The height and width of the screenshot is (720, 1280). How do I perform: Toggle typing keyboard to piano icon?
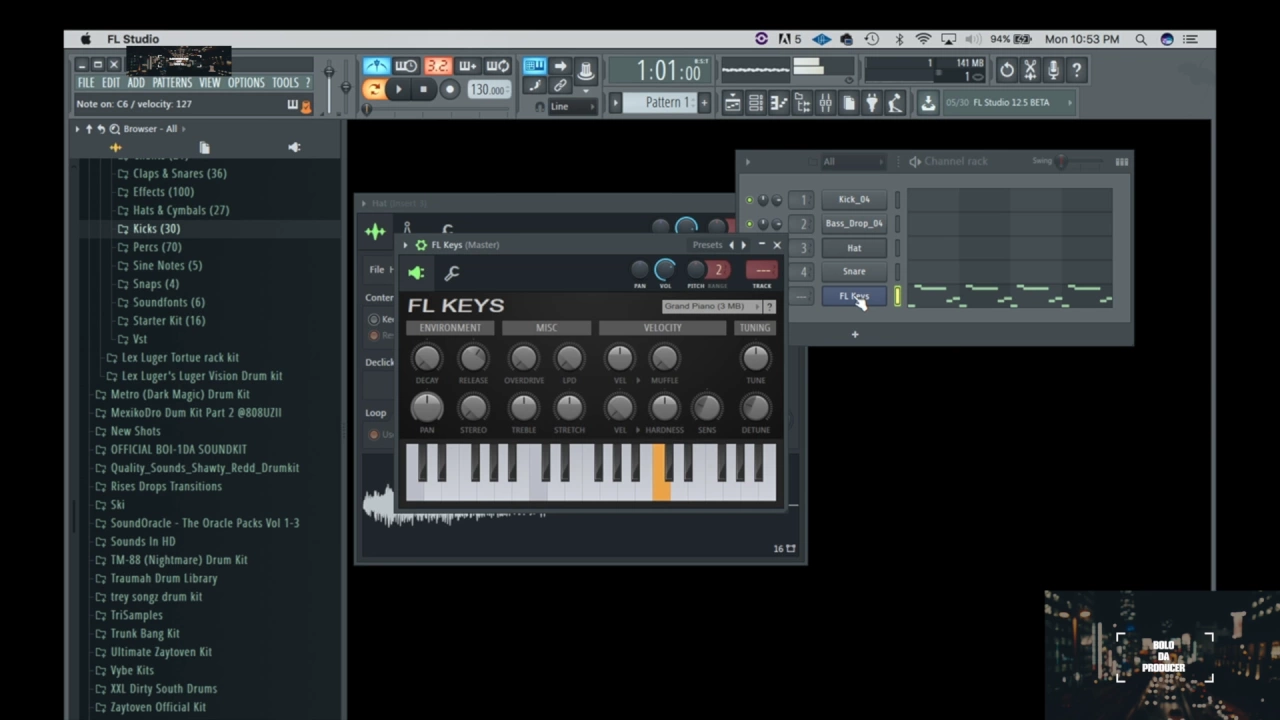[535, 66]
